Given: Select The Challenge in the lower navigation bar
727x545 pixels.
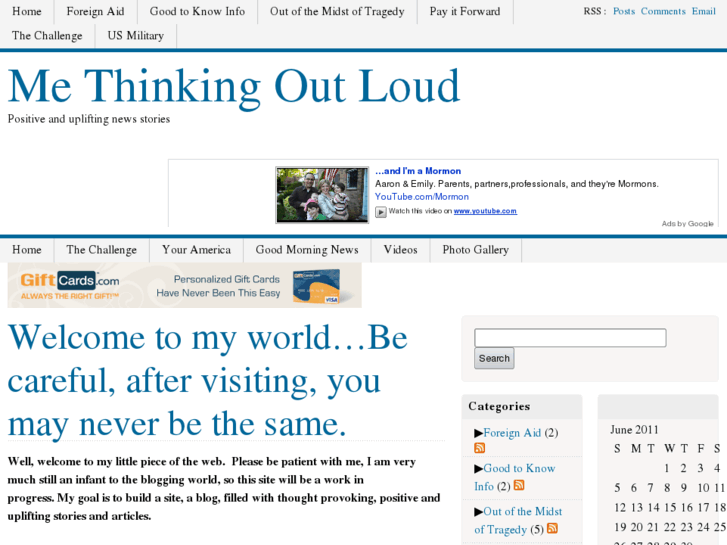Looking at the screenshot, I should pos(102,250).
